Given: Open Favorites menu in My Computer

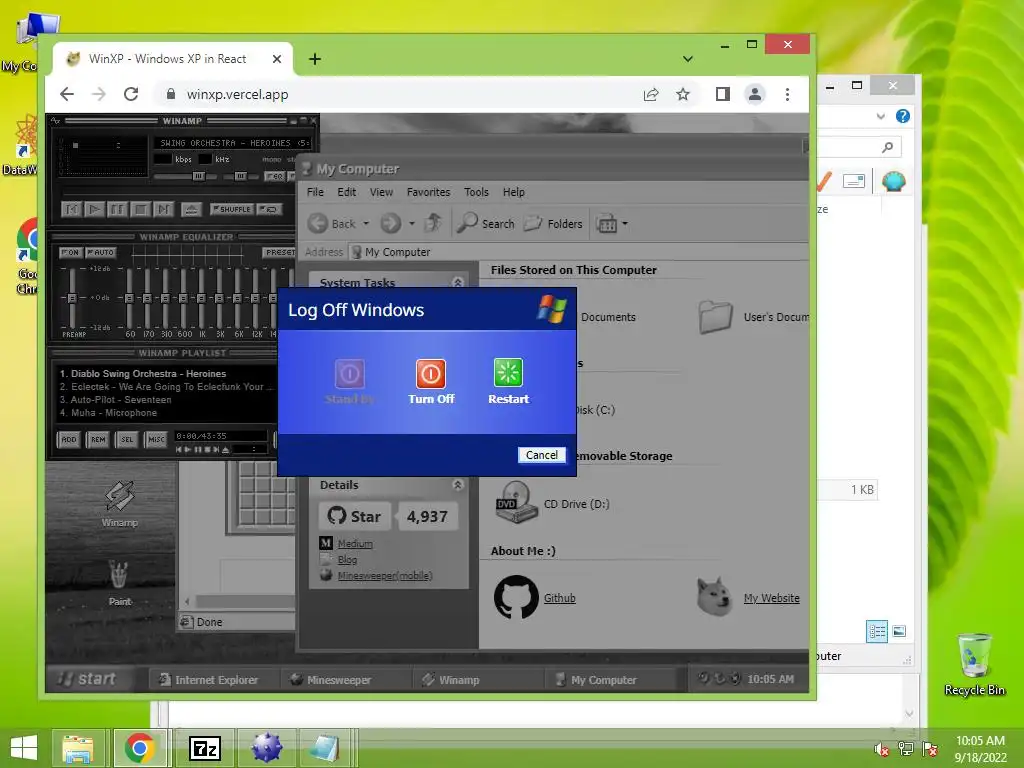Looking at the screenshot, I should tap(428, 192).
